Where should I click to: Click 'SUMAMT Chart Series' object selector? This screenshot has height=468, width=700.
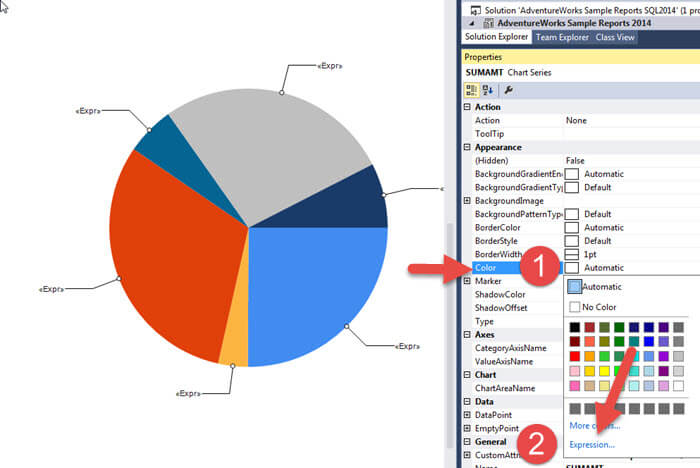pos(581,72)
